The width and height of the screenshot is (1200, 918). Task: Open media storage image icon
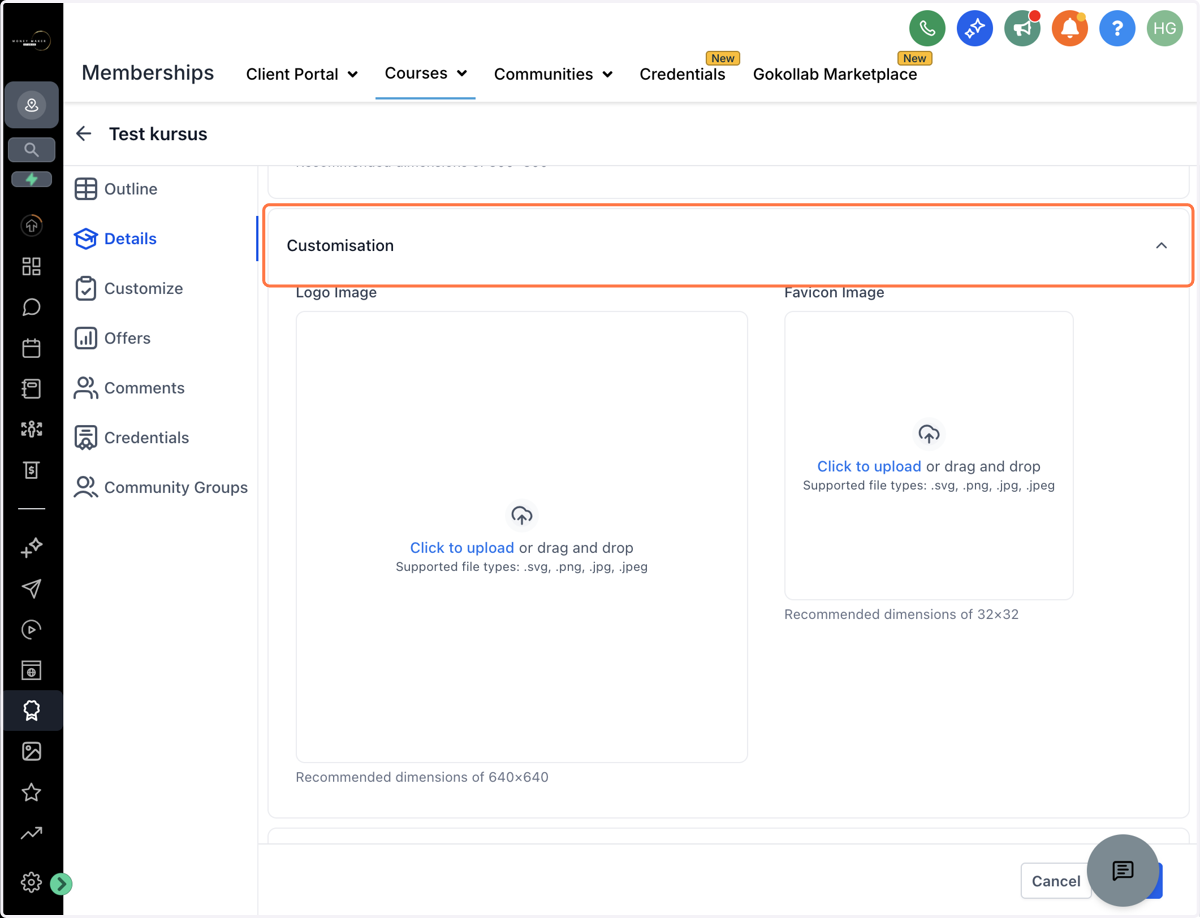pos(31,751)
